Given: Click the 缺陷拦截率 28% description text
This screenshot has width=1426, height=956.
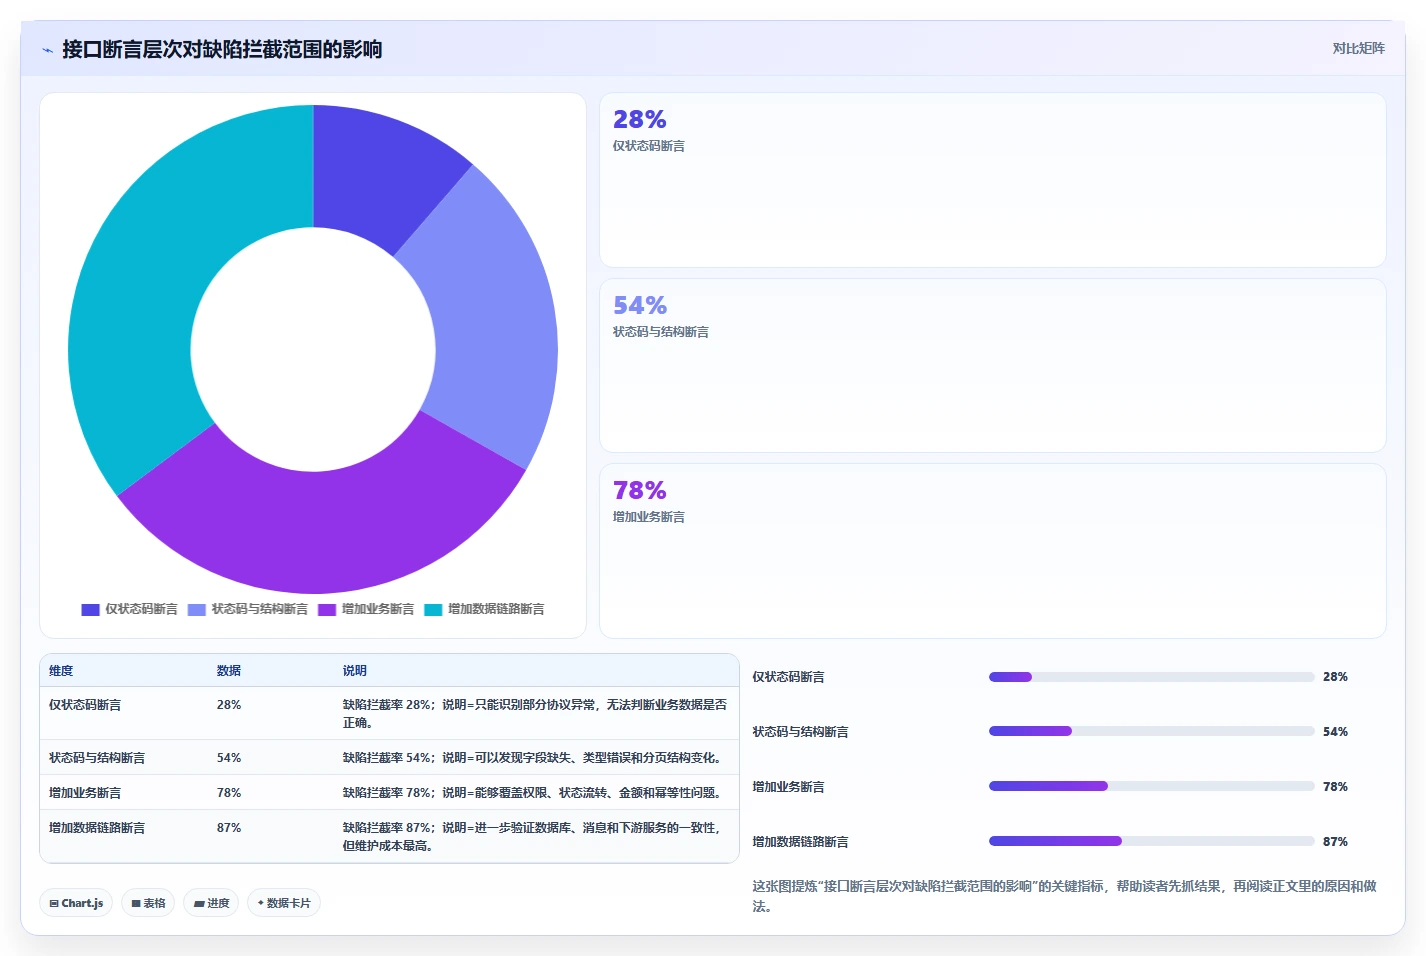Looking at the screenshot, I should coord(535,714).
